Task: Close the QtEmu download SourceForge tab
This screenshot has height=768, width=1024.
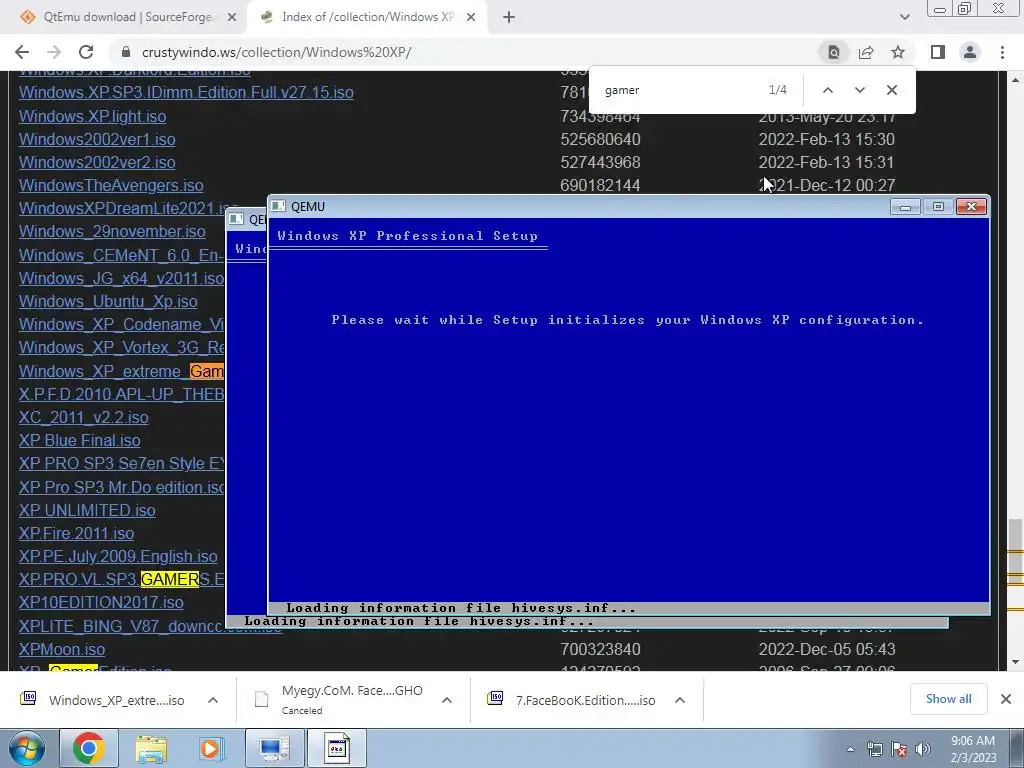Action: point(232,18)
